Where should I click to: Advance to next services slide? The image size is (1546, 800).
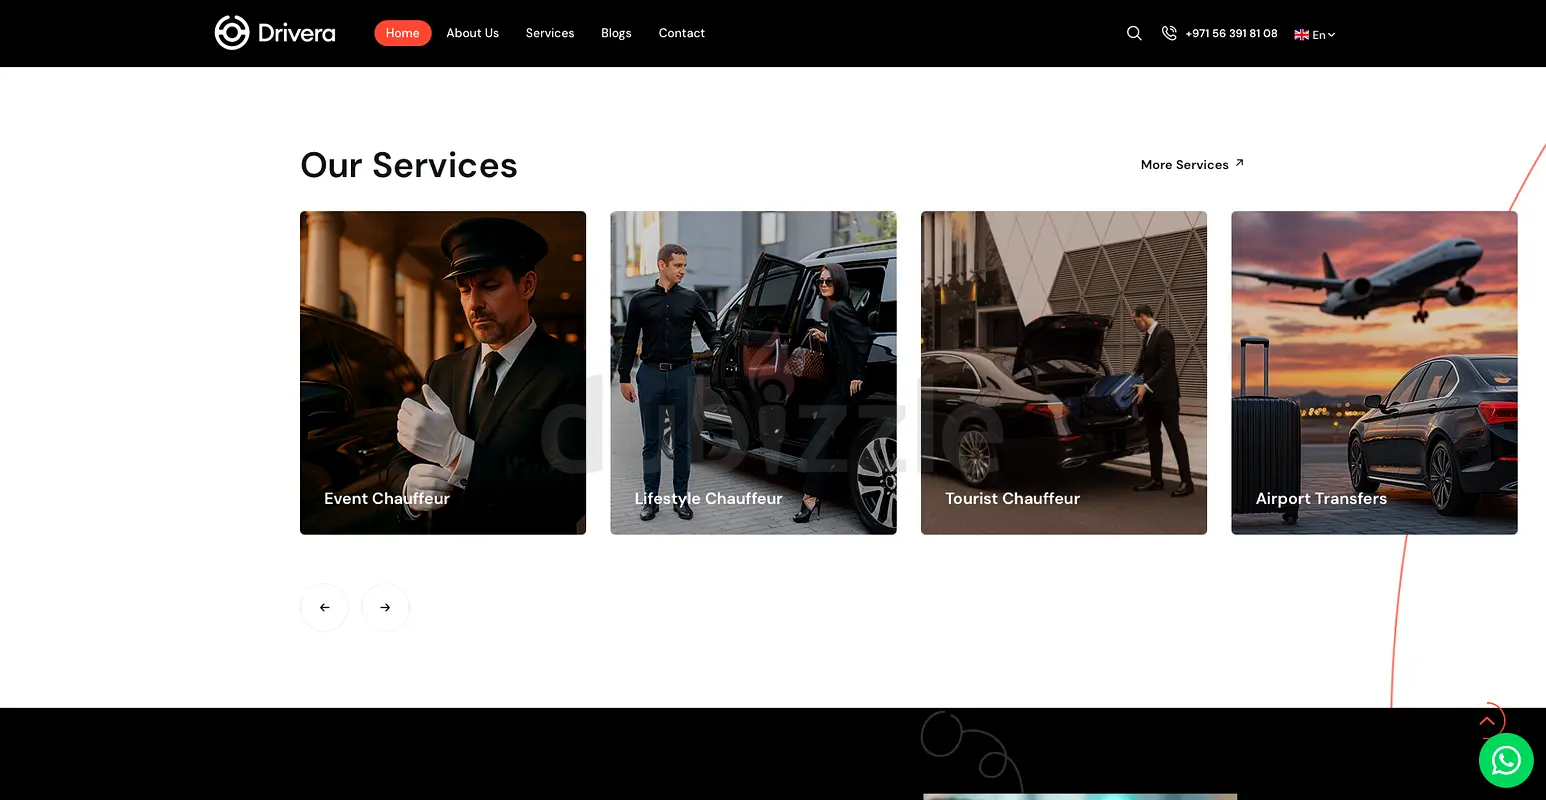(385, 607)
